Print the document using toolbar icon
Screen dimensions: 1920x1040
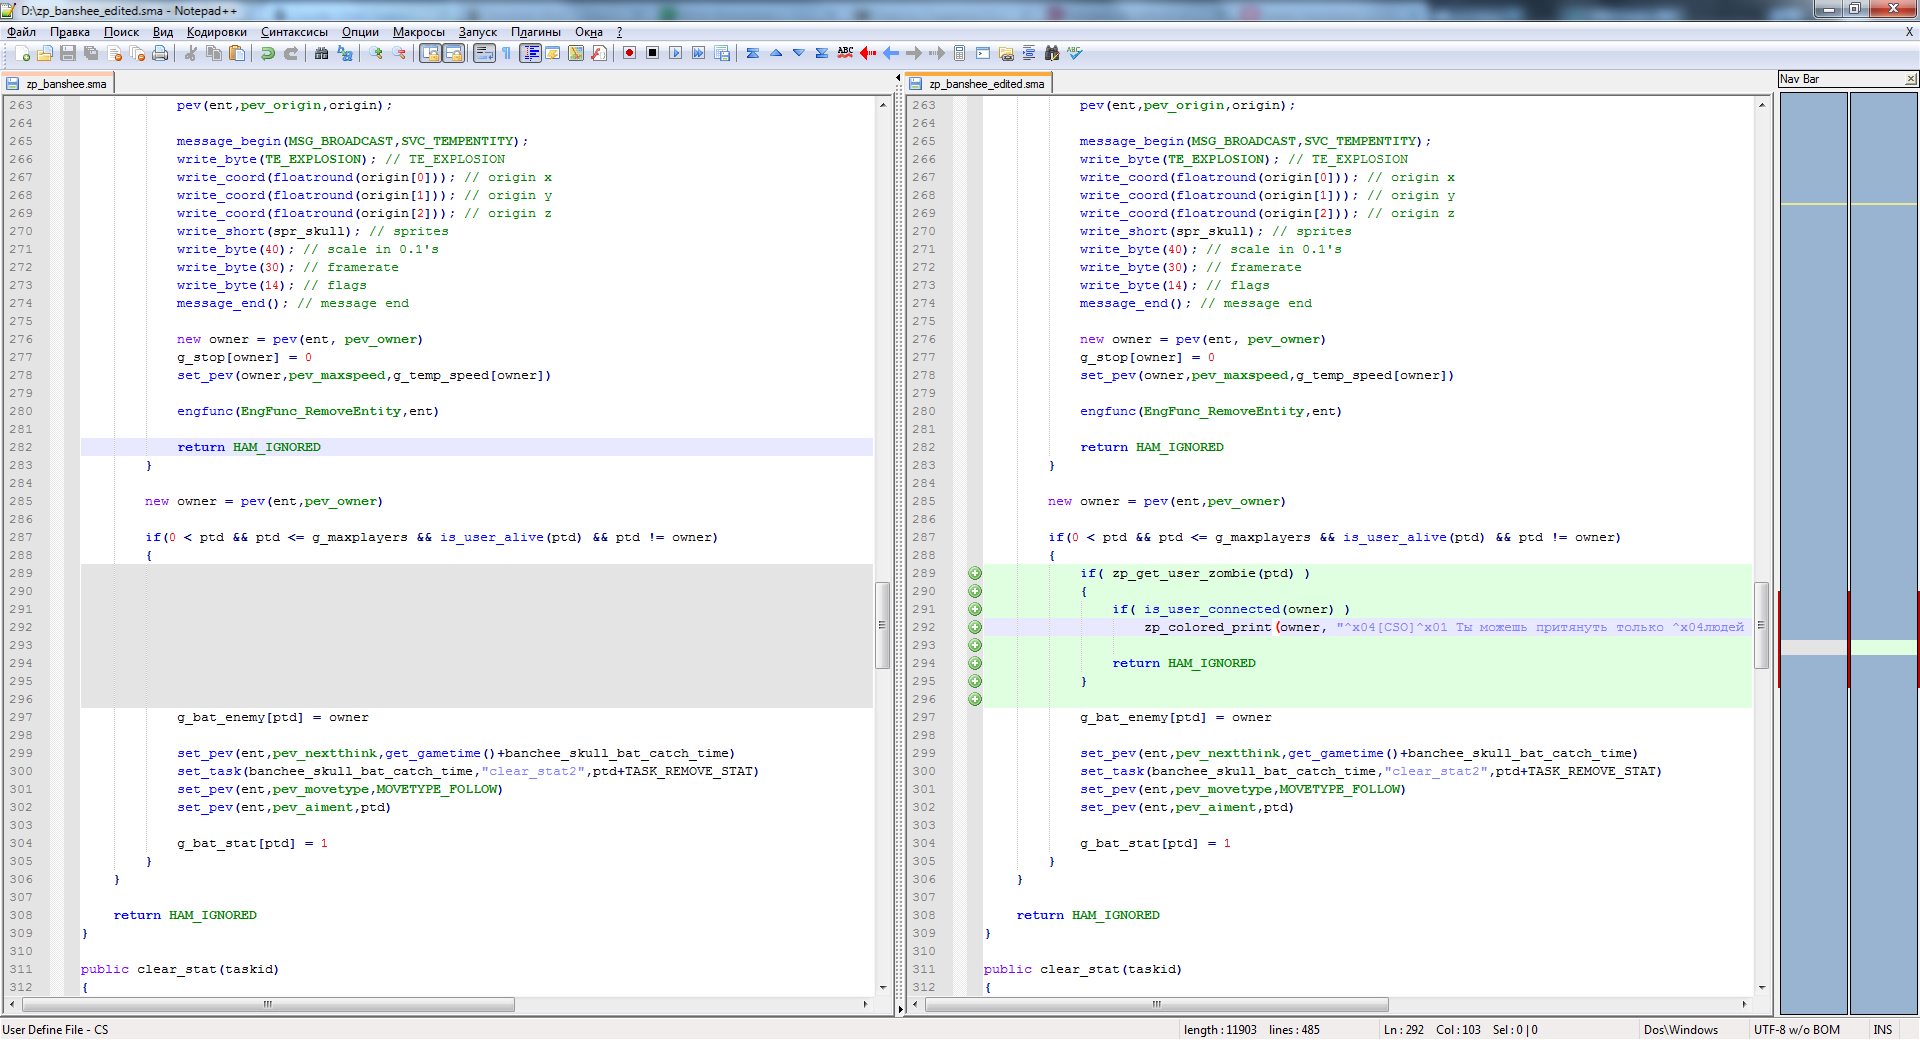159,53
